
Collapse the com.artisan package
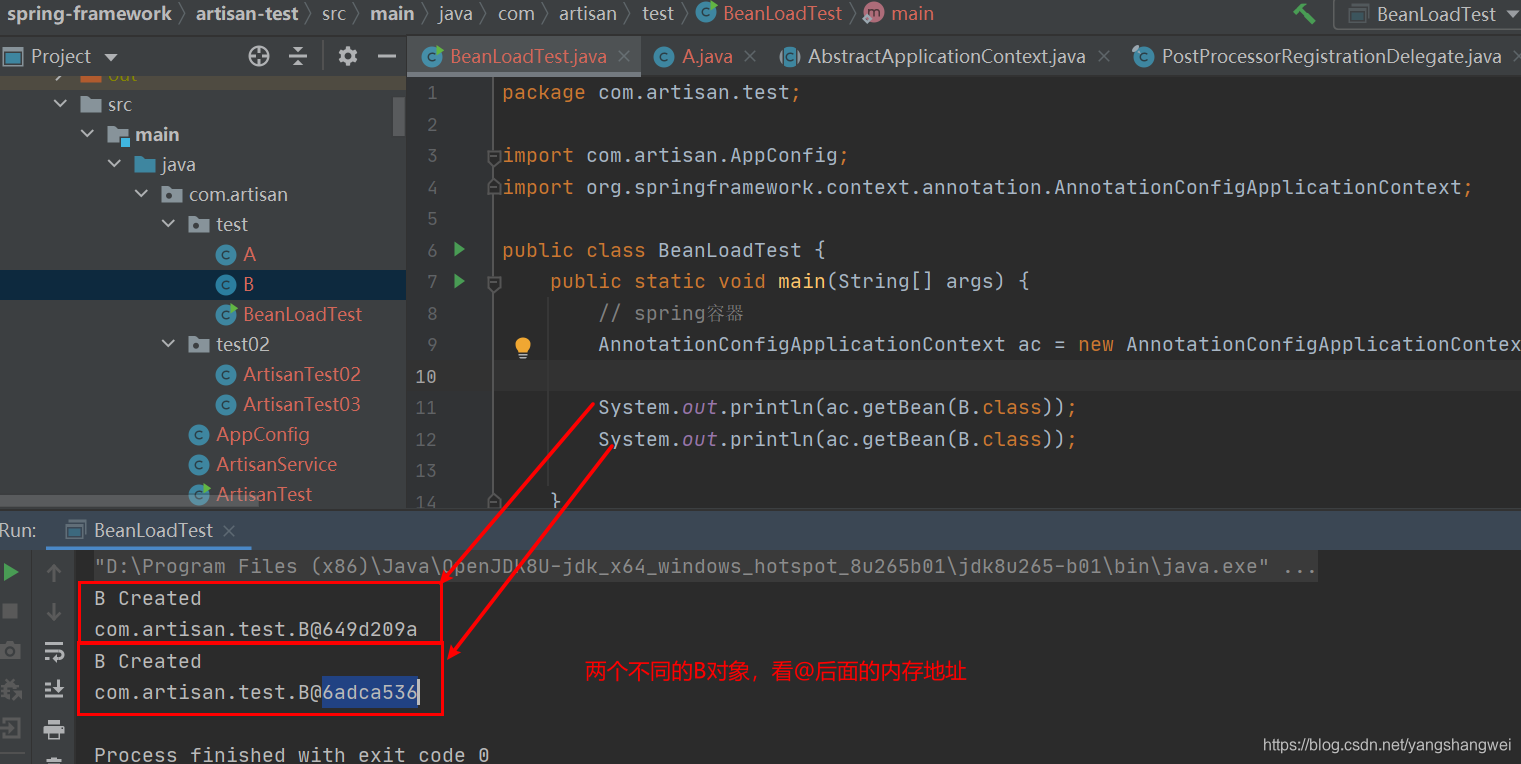(143, 194)
